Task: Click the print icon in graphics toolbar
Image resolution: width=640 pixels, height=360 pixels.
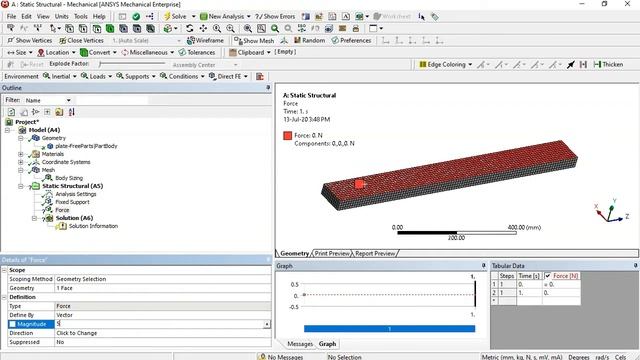Action: (x=356, y=29)
